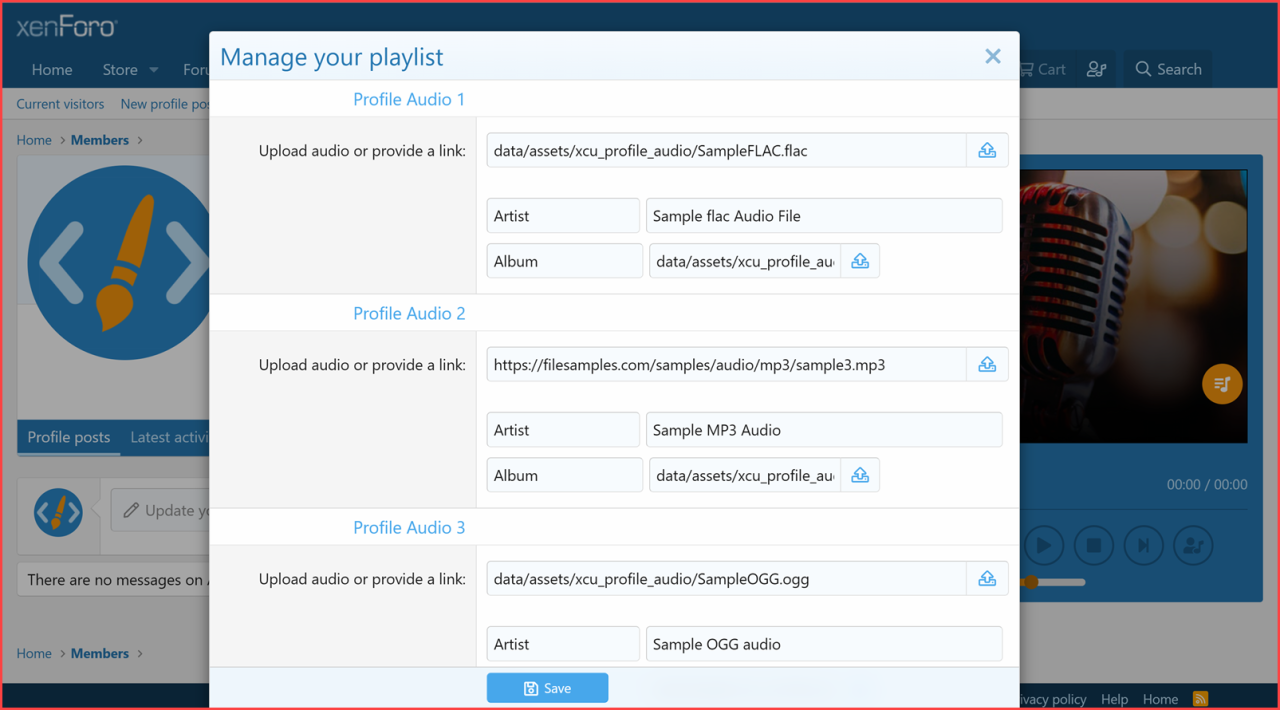Viewport: 1280px width, 710px height.
Task: Click the orange volume slider handle
Action: pyautogui.click(x=1030, y=582)
